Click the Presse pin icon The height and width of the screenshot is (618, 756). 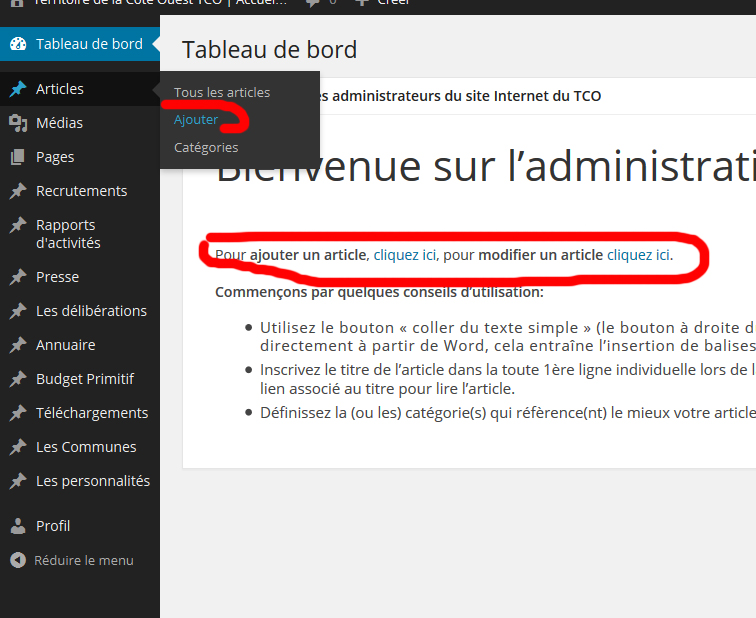(x=18, y=277)
